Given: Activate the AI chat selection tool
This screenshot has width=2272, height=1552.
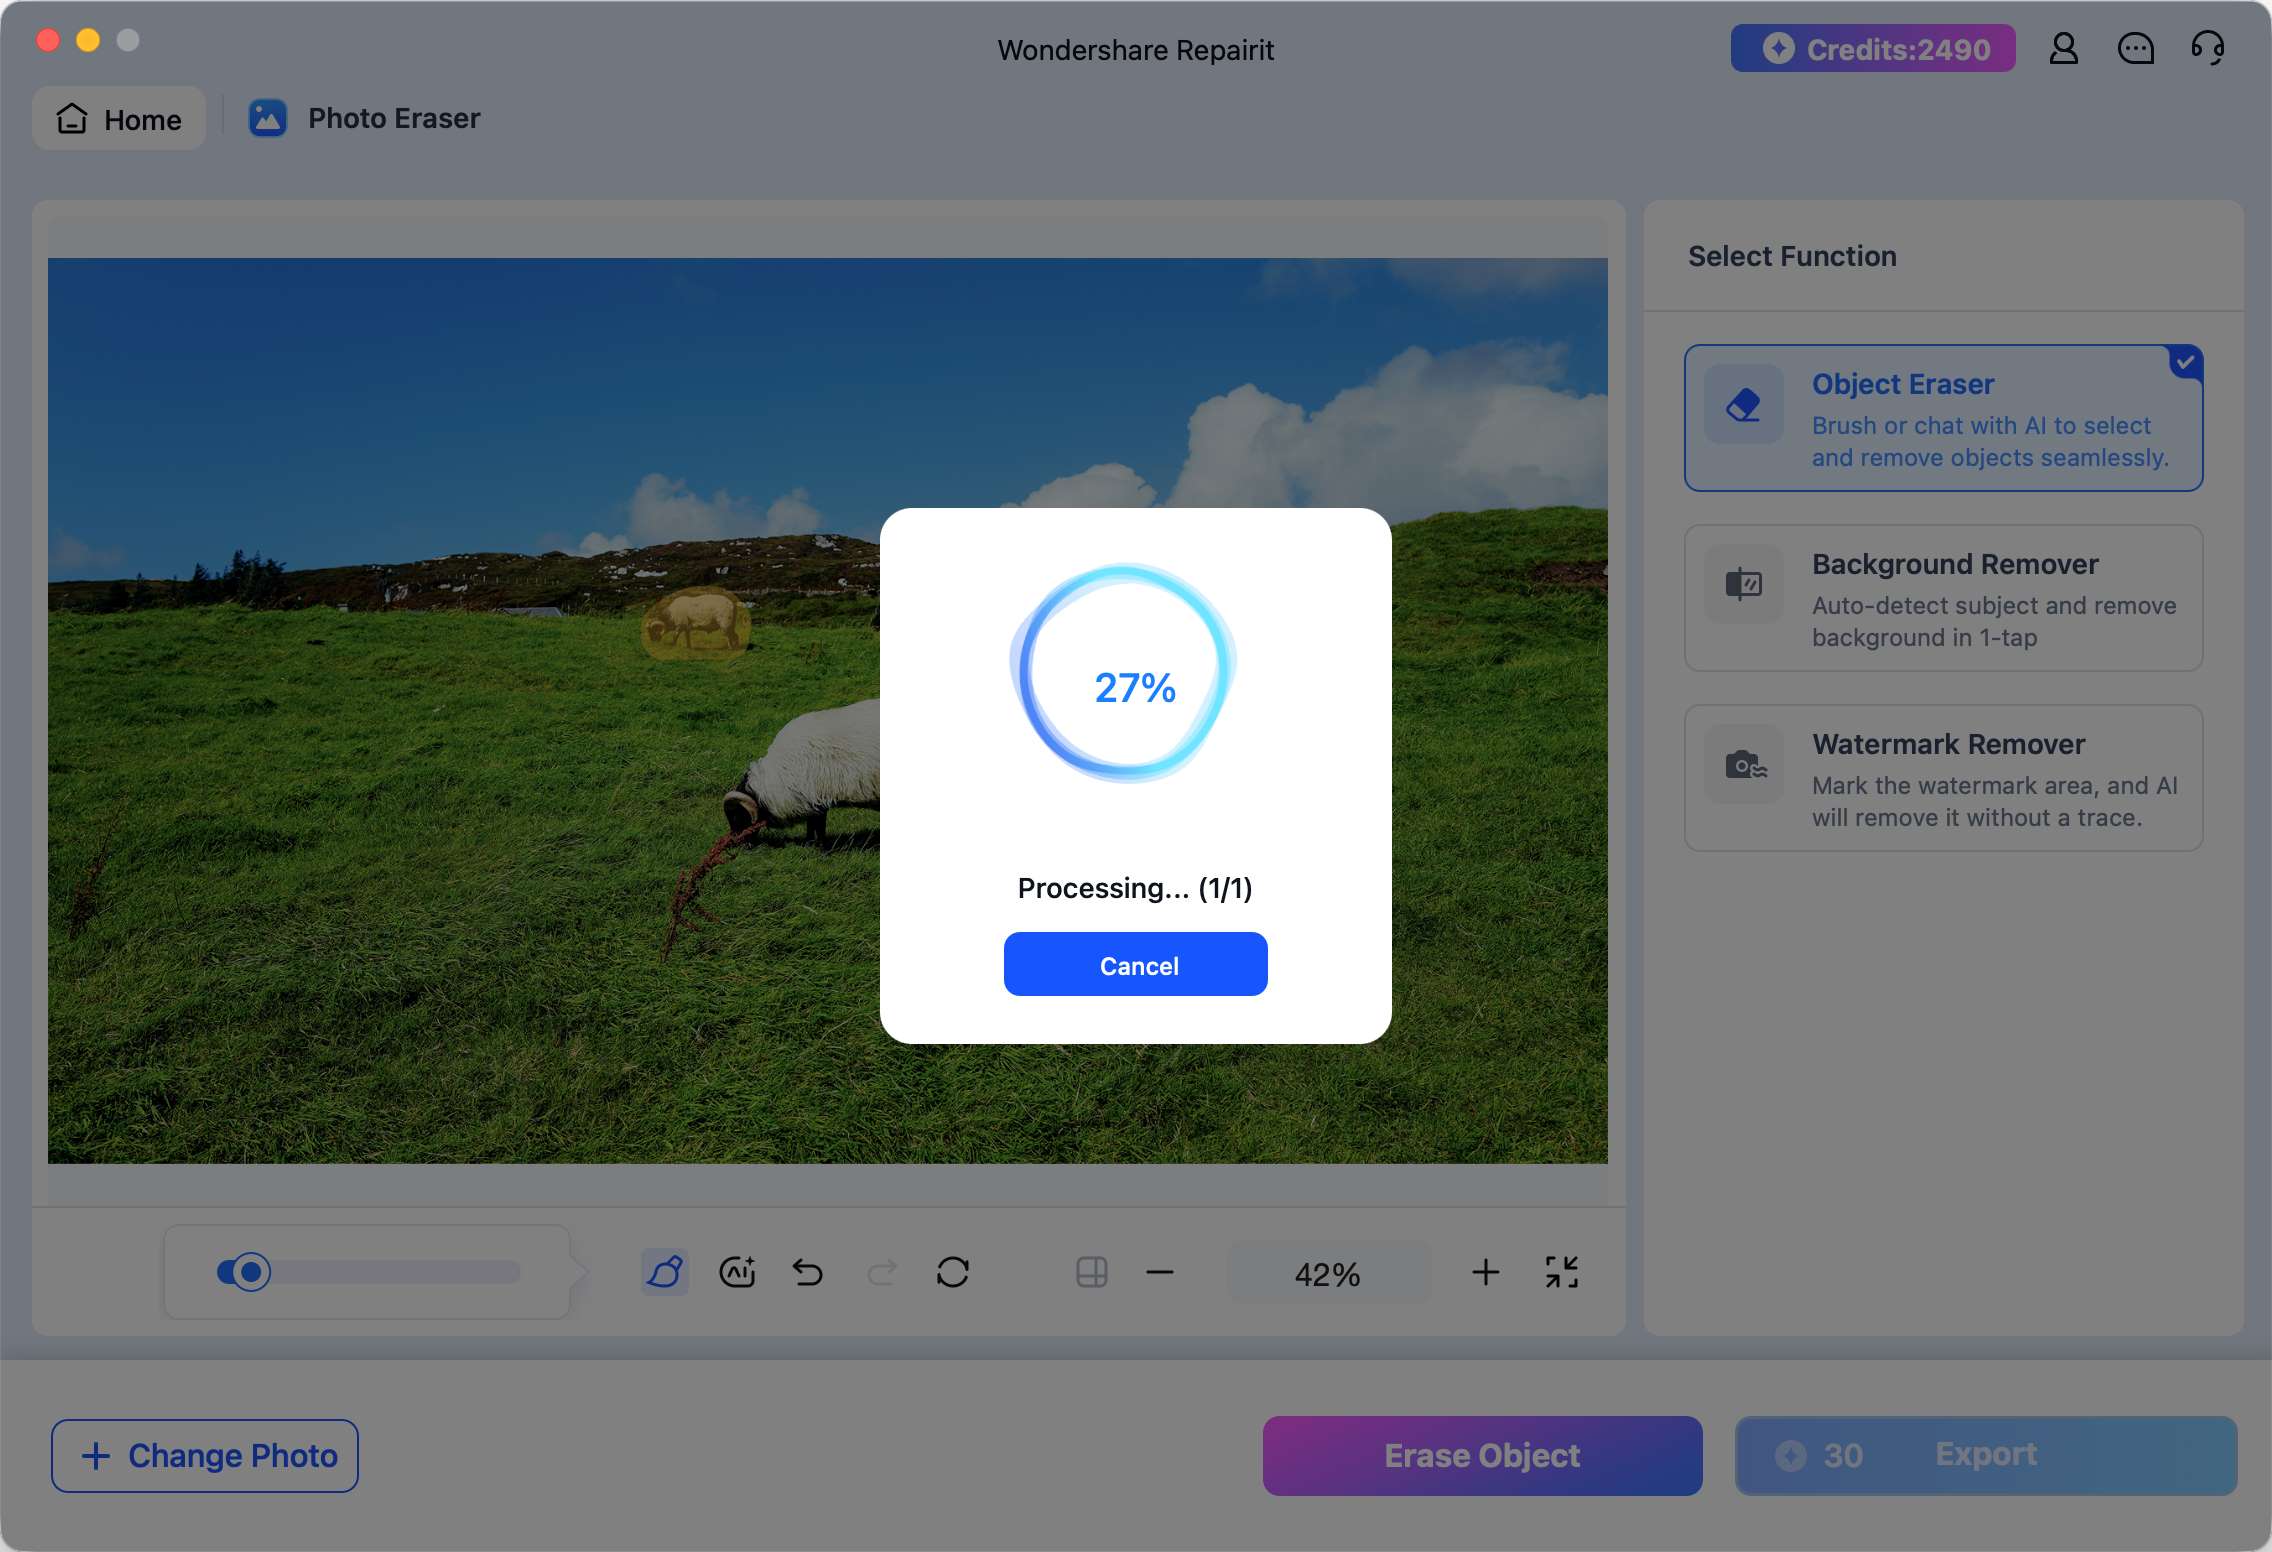Looking at the screenshot, I should coord(738,1272).
